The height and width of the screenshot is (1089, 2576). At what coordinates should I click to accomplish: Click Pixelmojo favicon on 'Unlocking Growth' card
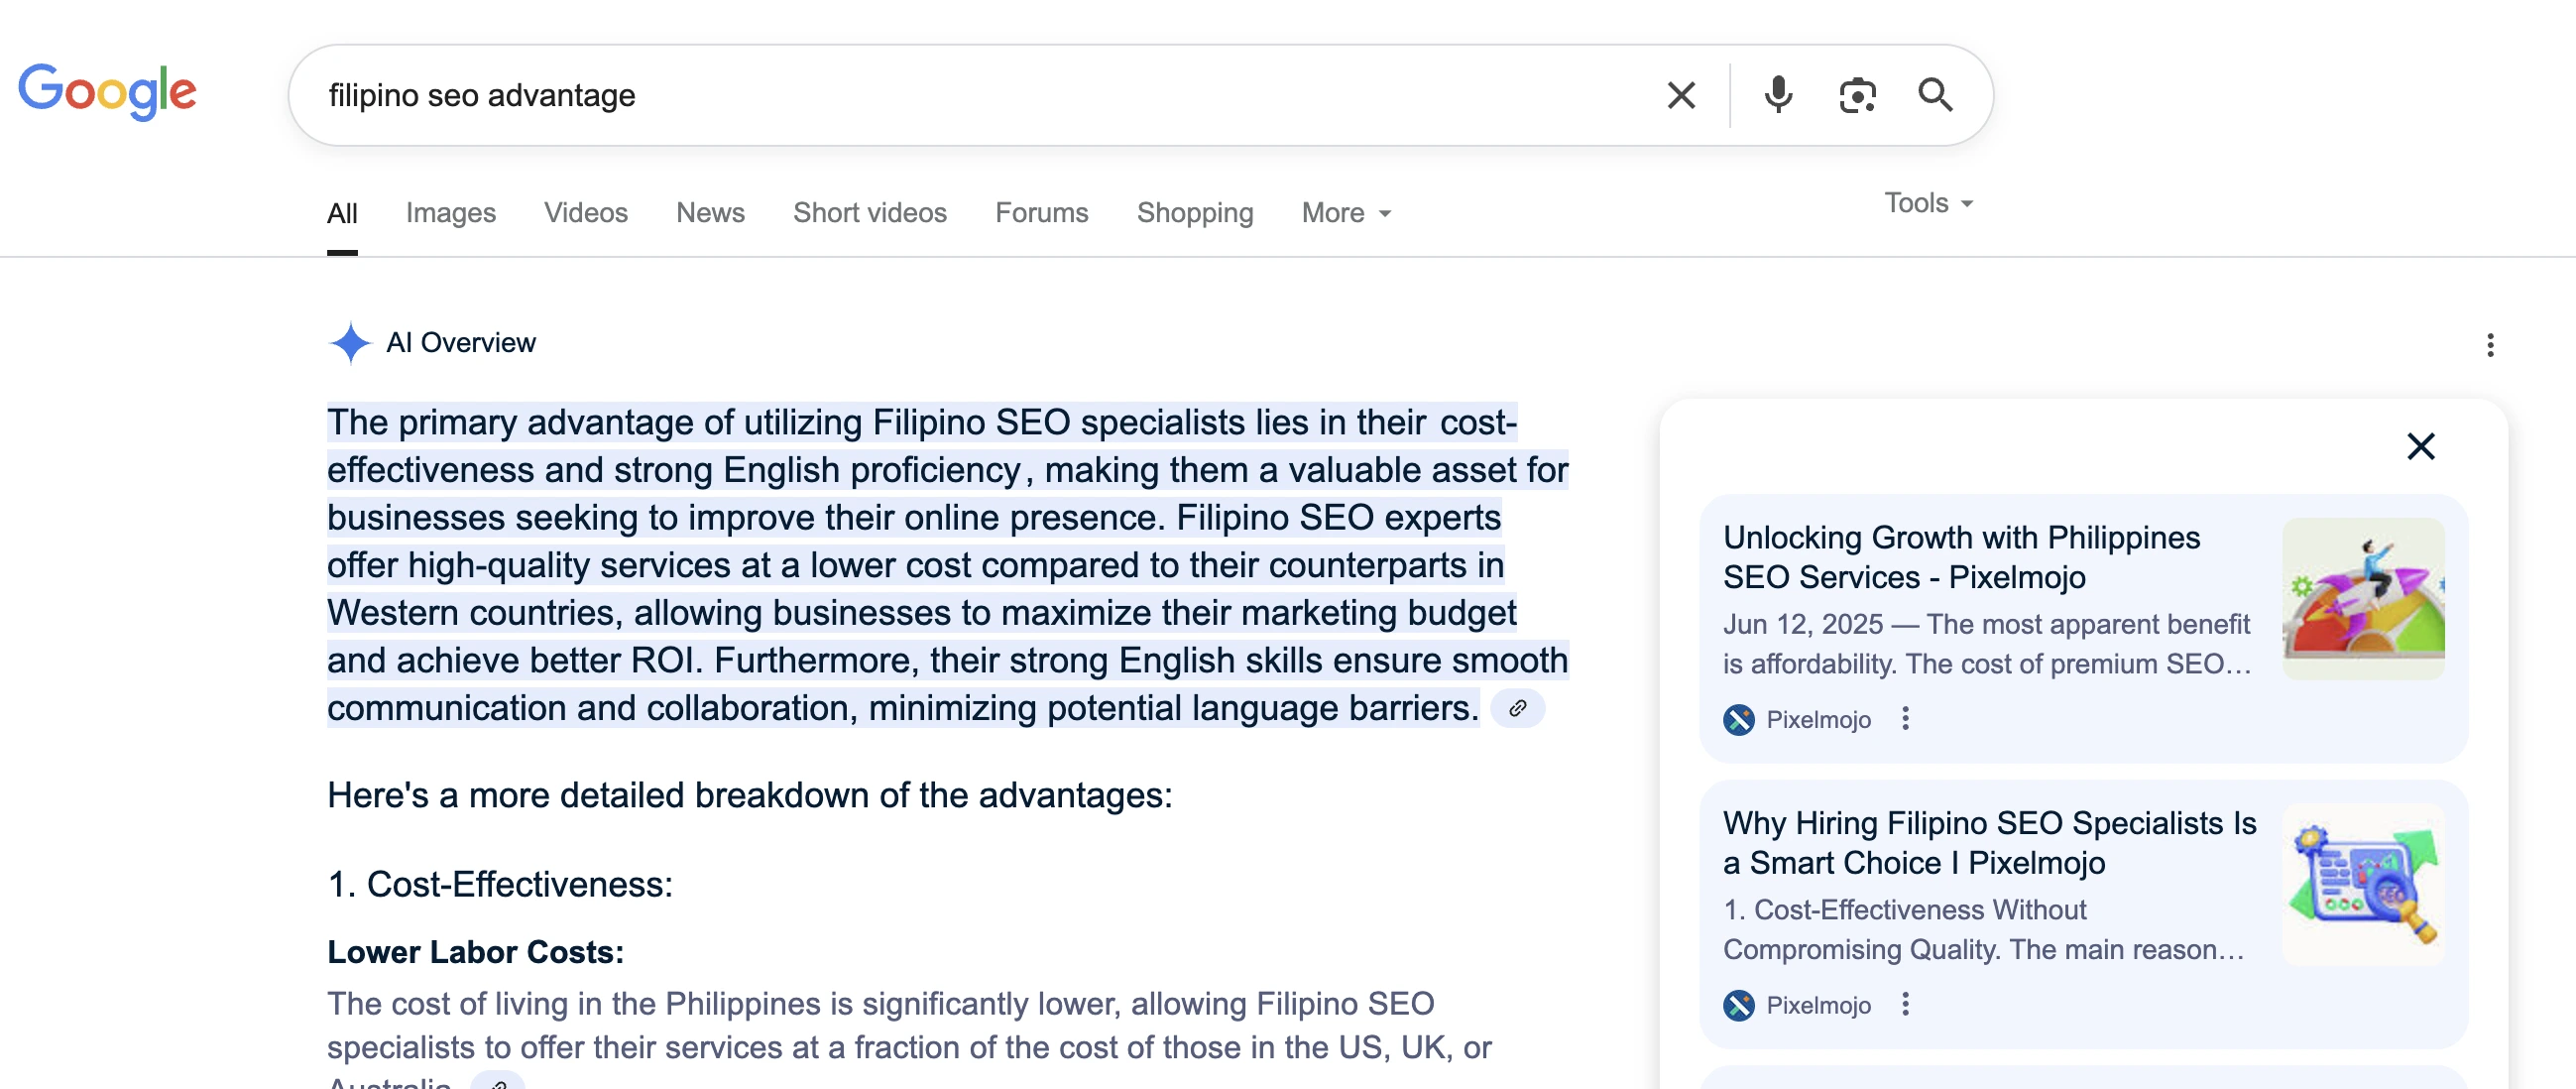click(1738, 719)
